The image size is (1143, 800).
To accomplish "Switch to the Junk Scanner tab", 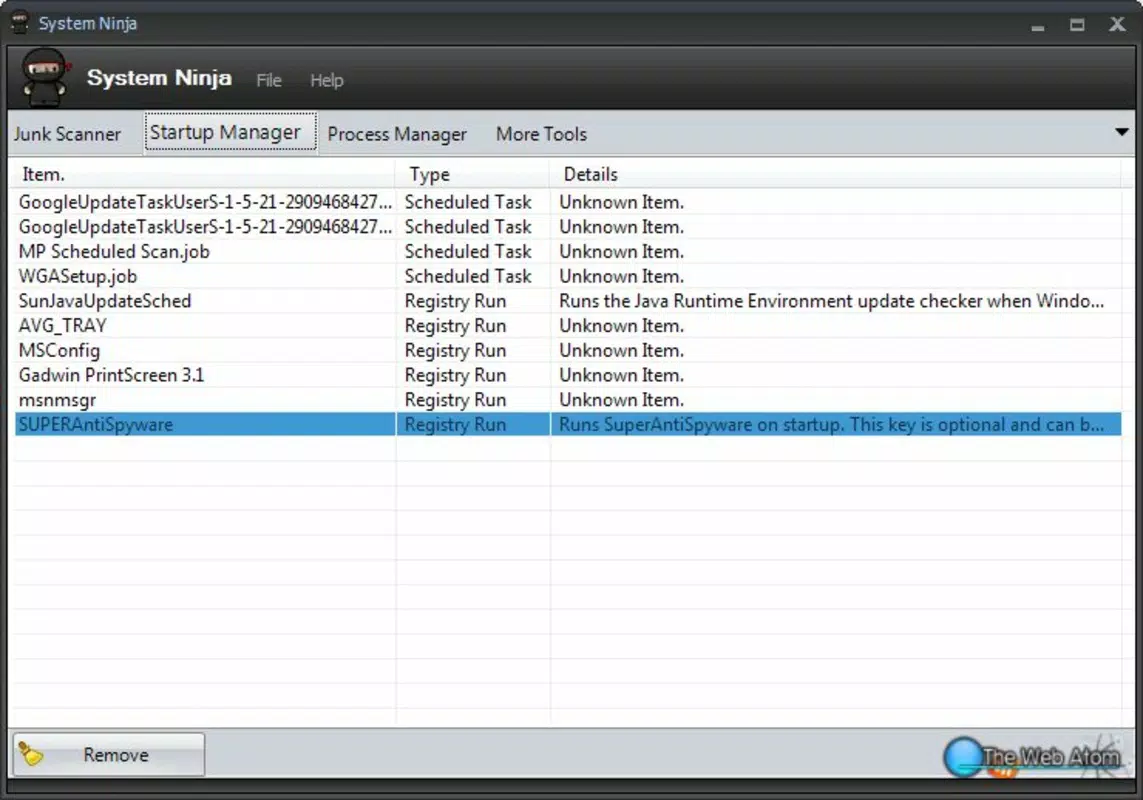I will pyautogui.click(x=67, y=134).
